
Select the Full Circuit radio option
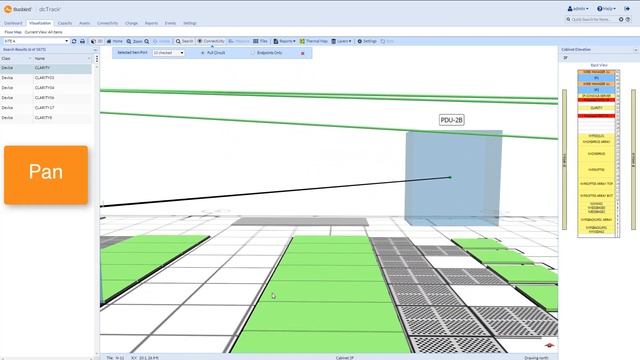[203, 53]
